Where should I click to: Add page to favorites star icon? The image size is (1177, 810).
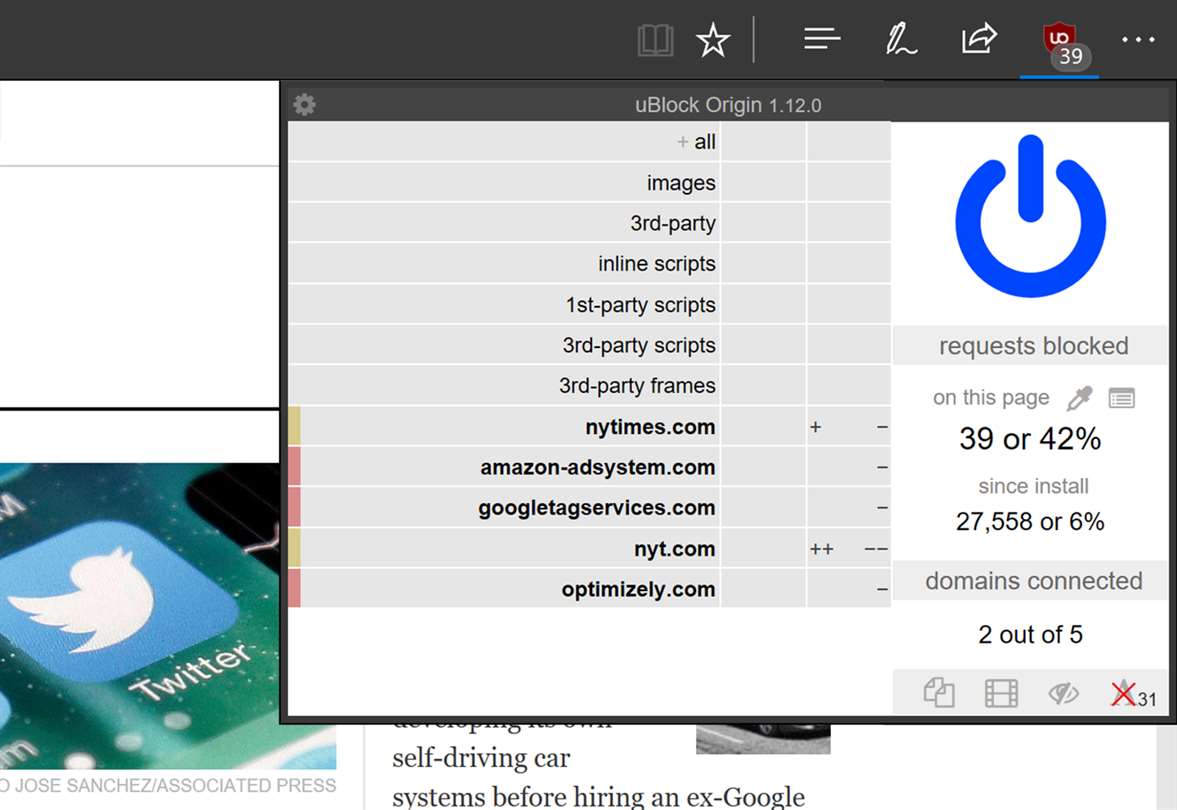(x=712, y=40)
